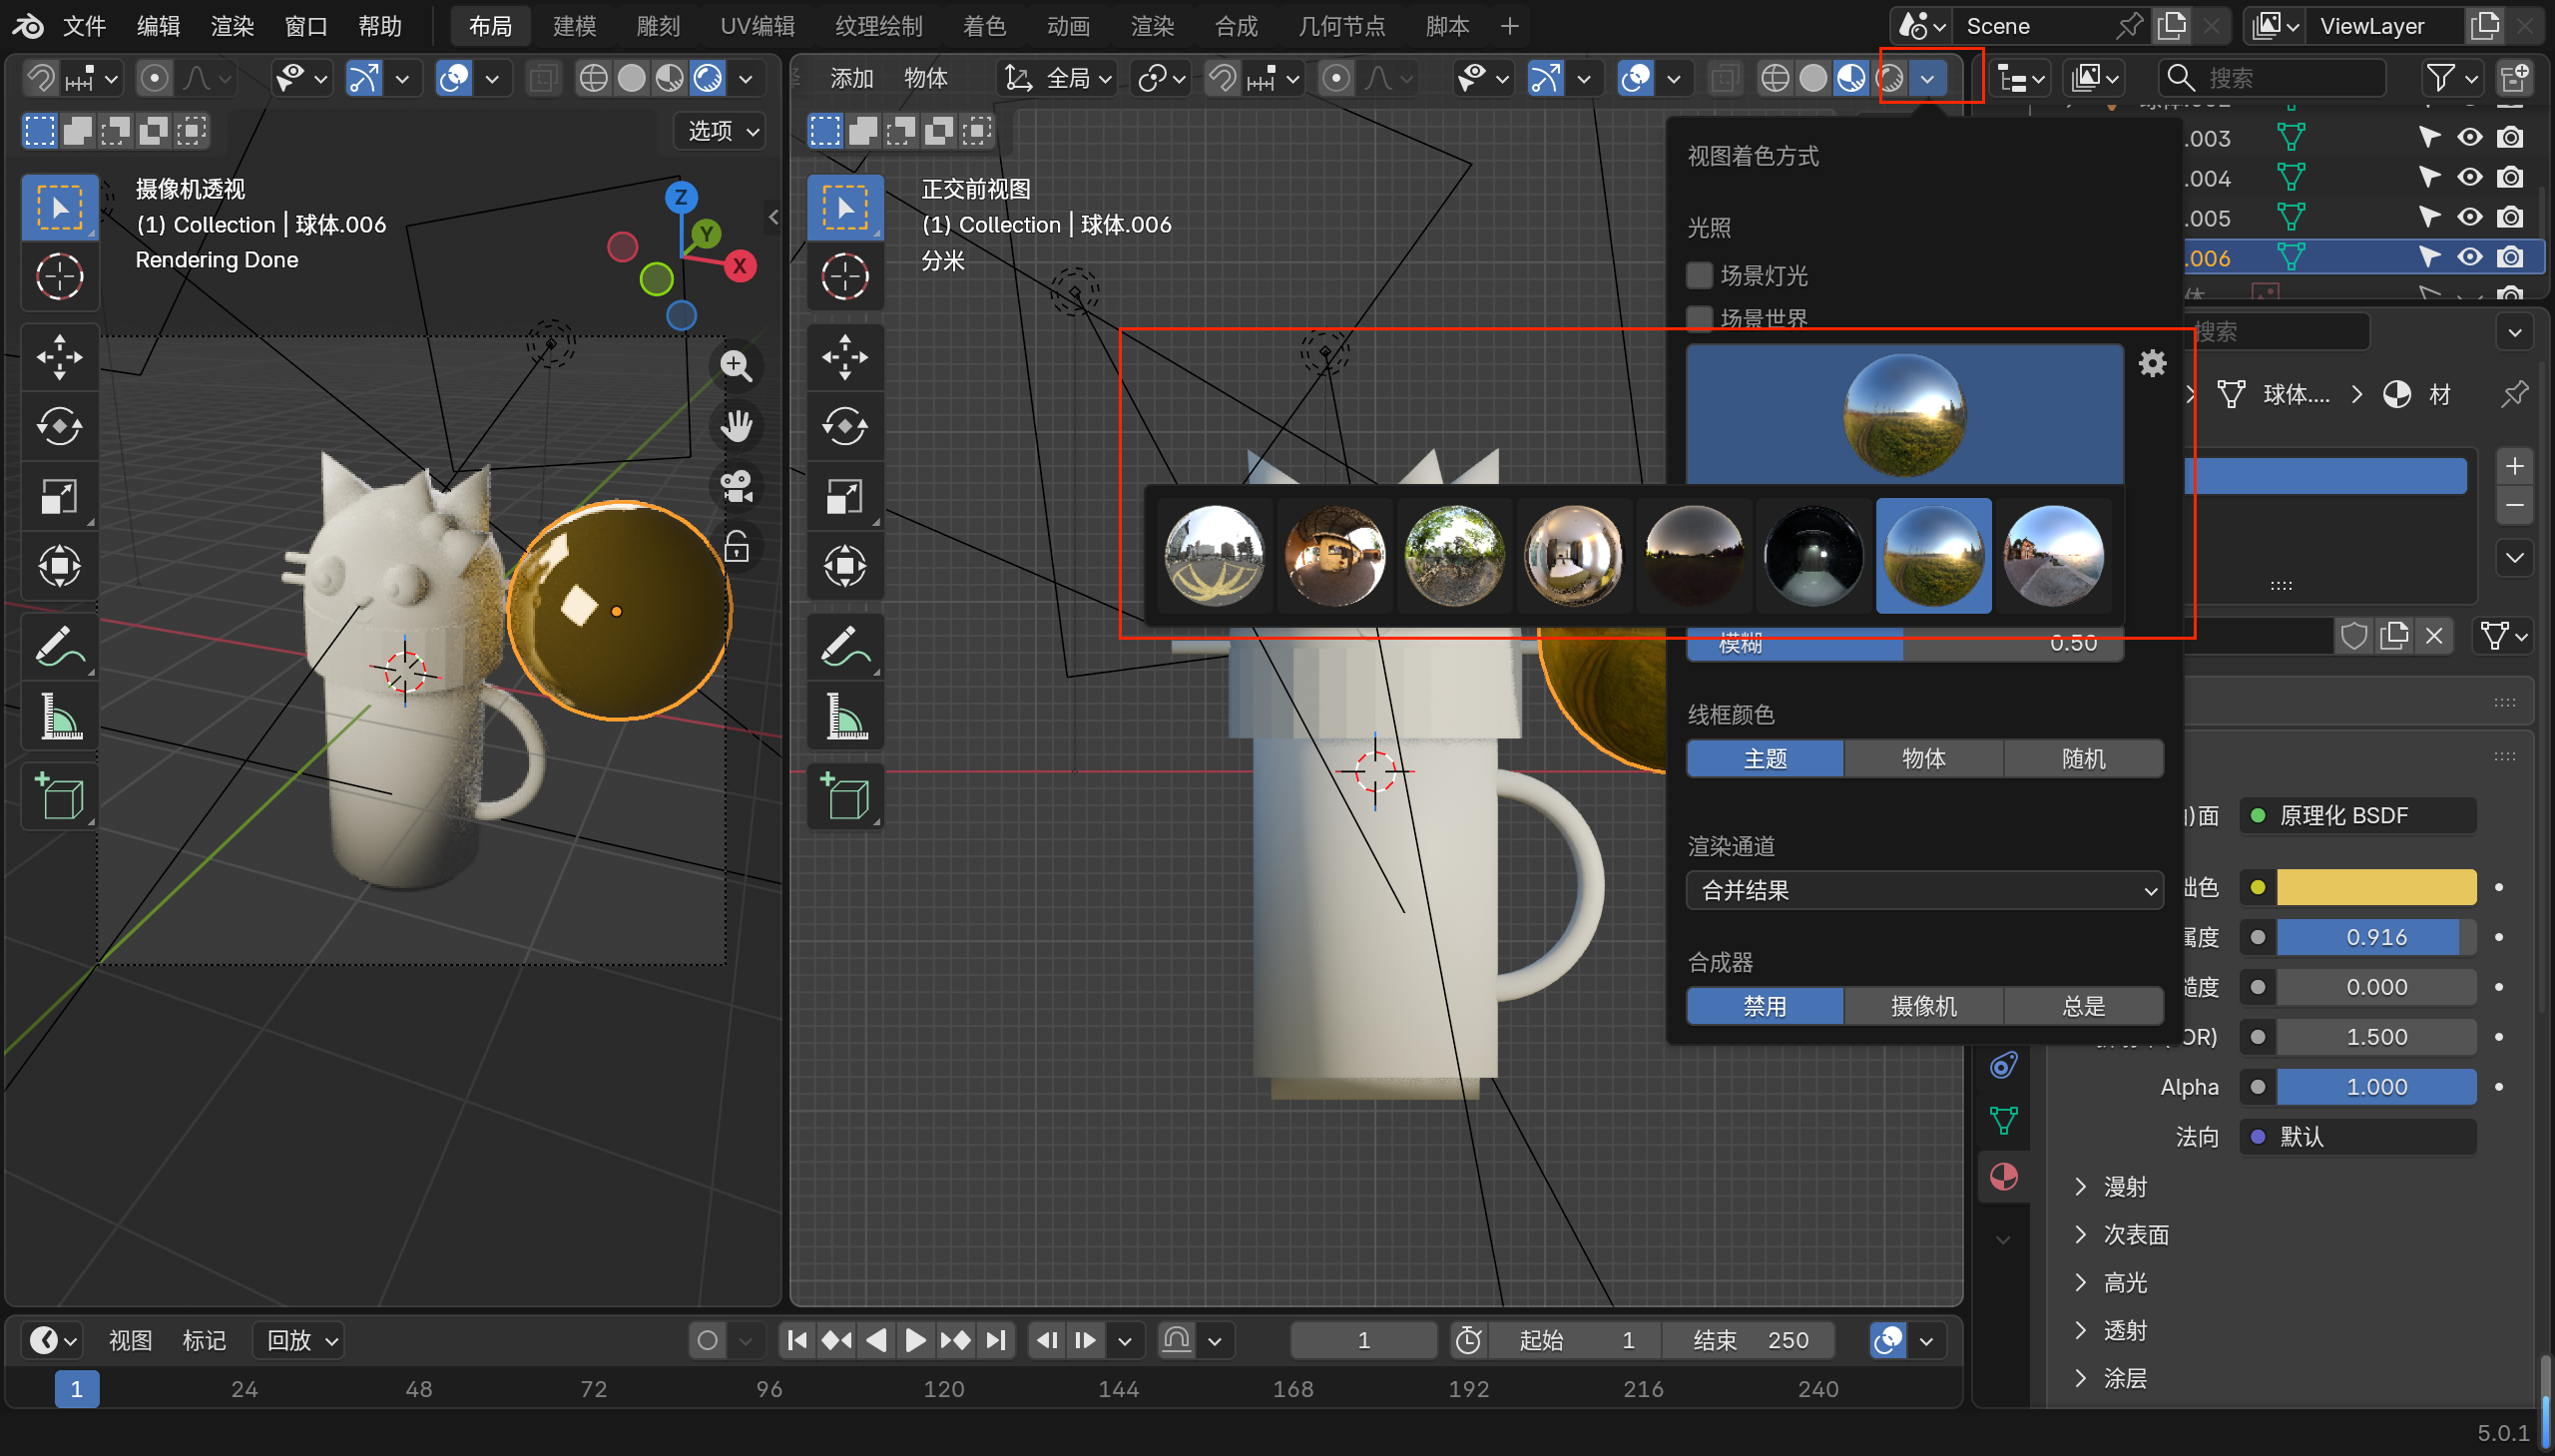This screenshot has height=1456, width=2555.
Task: Switch to the 雕刻 workspace tab
Action: pos(658,26)
